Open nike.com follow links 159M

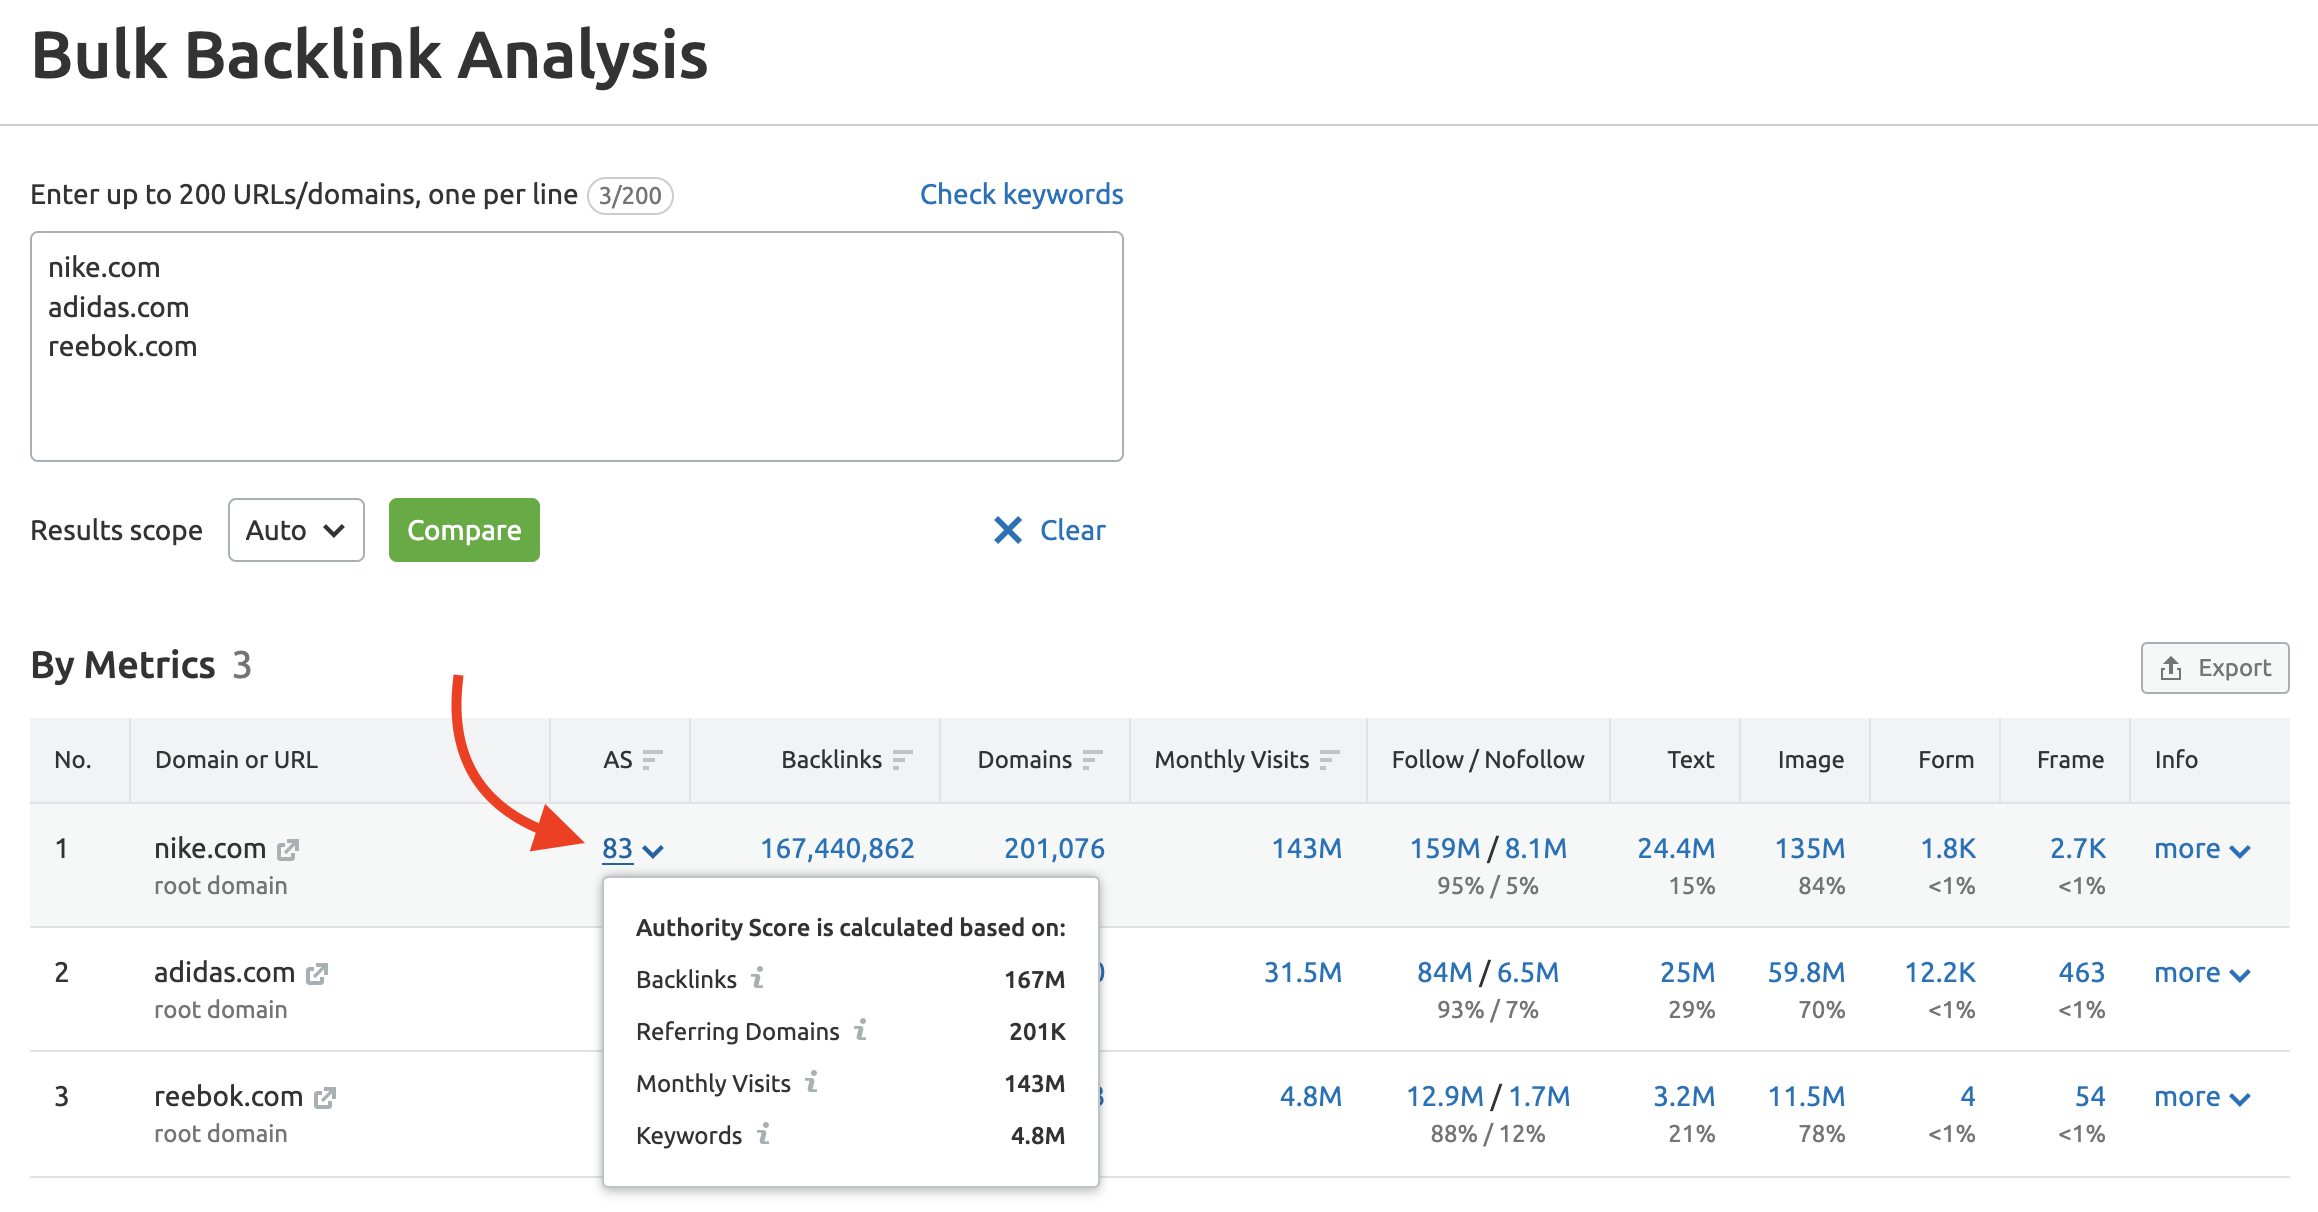[1444, 849]
